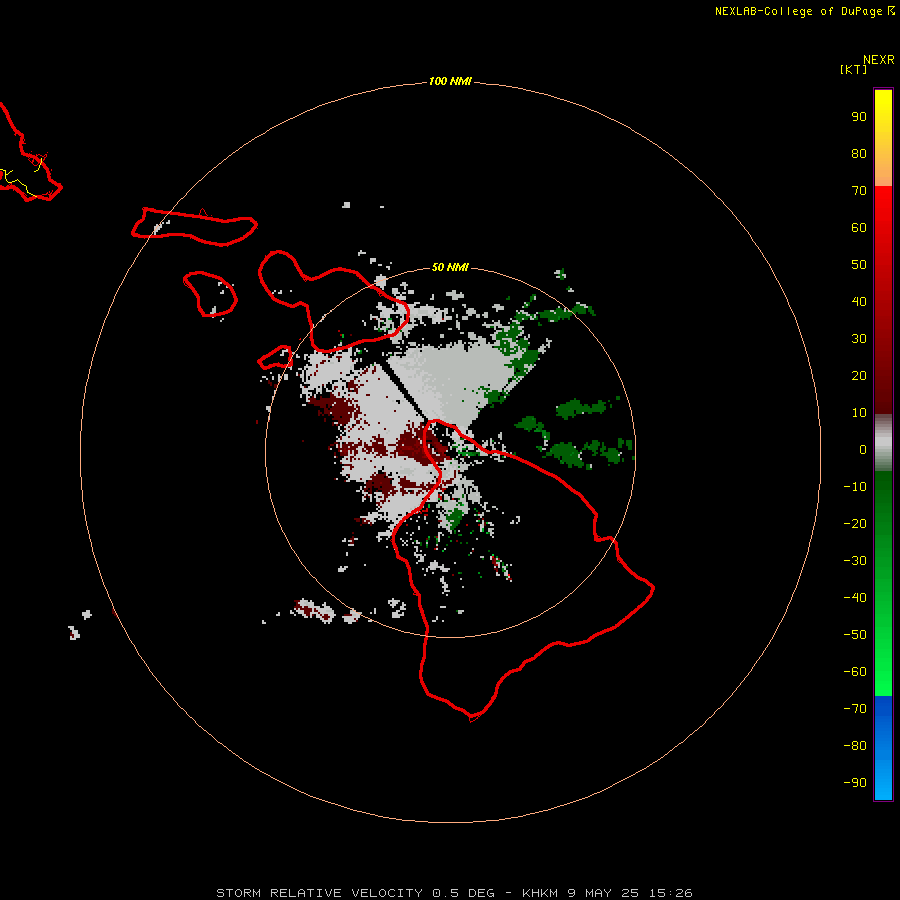Click the 10 value on the velocity scale
900x900 pixels.
(859, 413)
